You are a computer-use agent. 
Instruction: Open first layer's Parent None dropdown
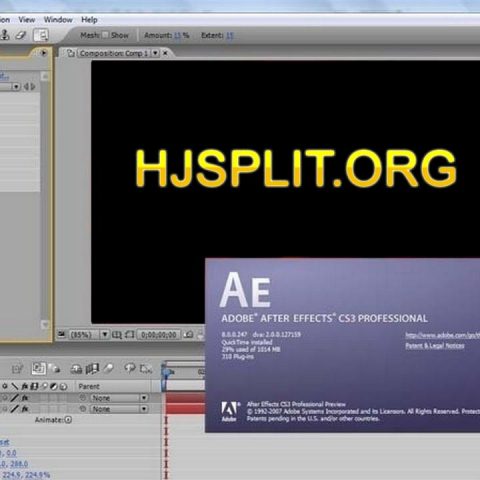pyautogui.click(x=119, y=398)
